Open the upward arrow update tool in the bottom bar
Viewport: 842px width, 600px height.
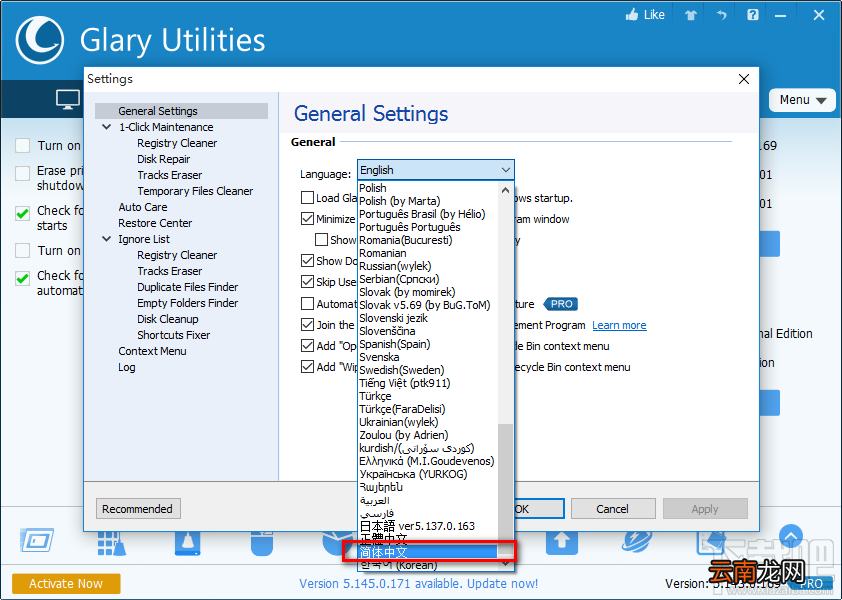[x=562, y=543]
